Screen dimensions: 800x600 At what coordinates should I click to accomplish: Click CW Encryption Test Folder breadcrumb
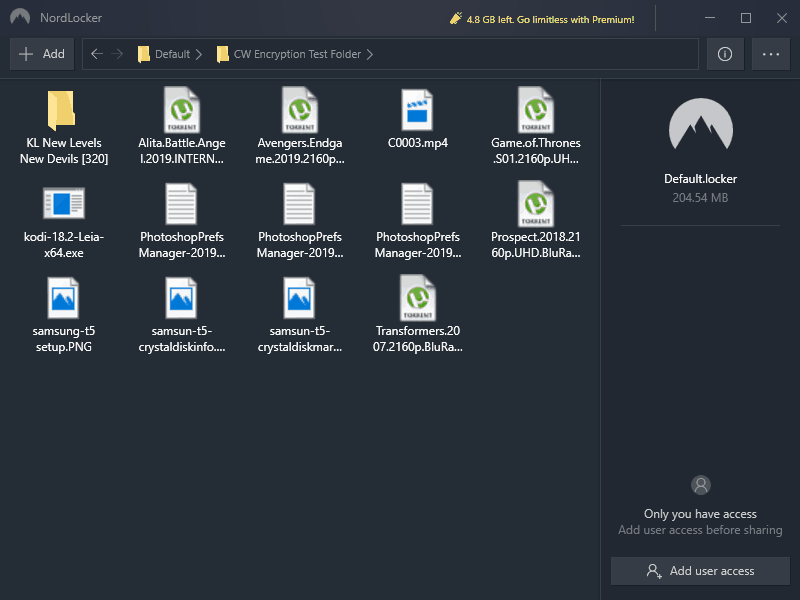click(297, 54)
